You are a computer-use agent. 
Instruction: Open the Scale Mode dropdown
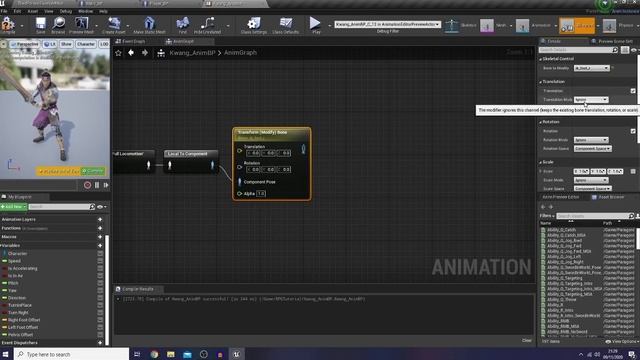[x=591, y=180]
